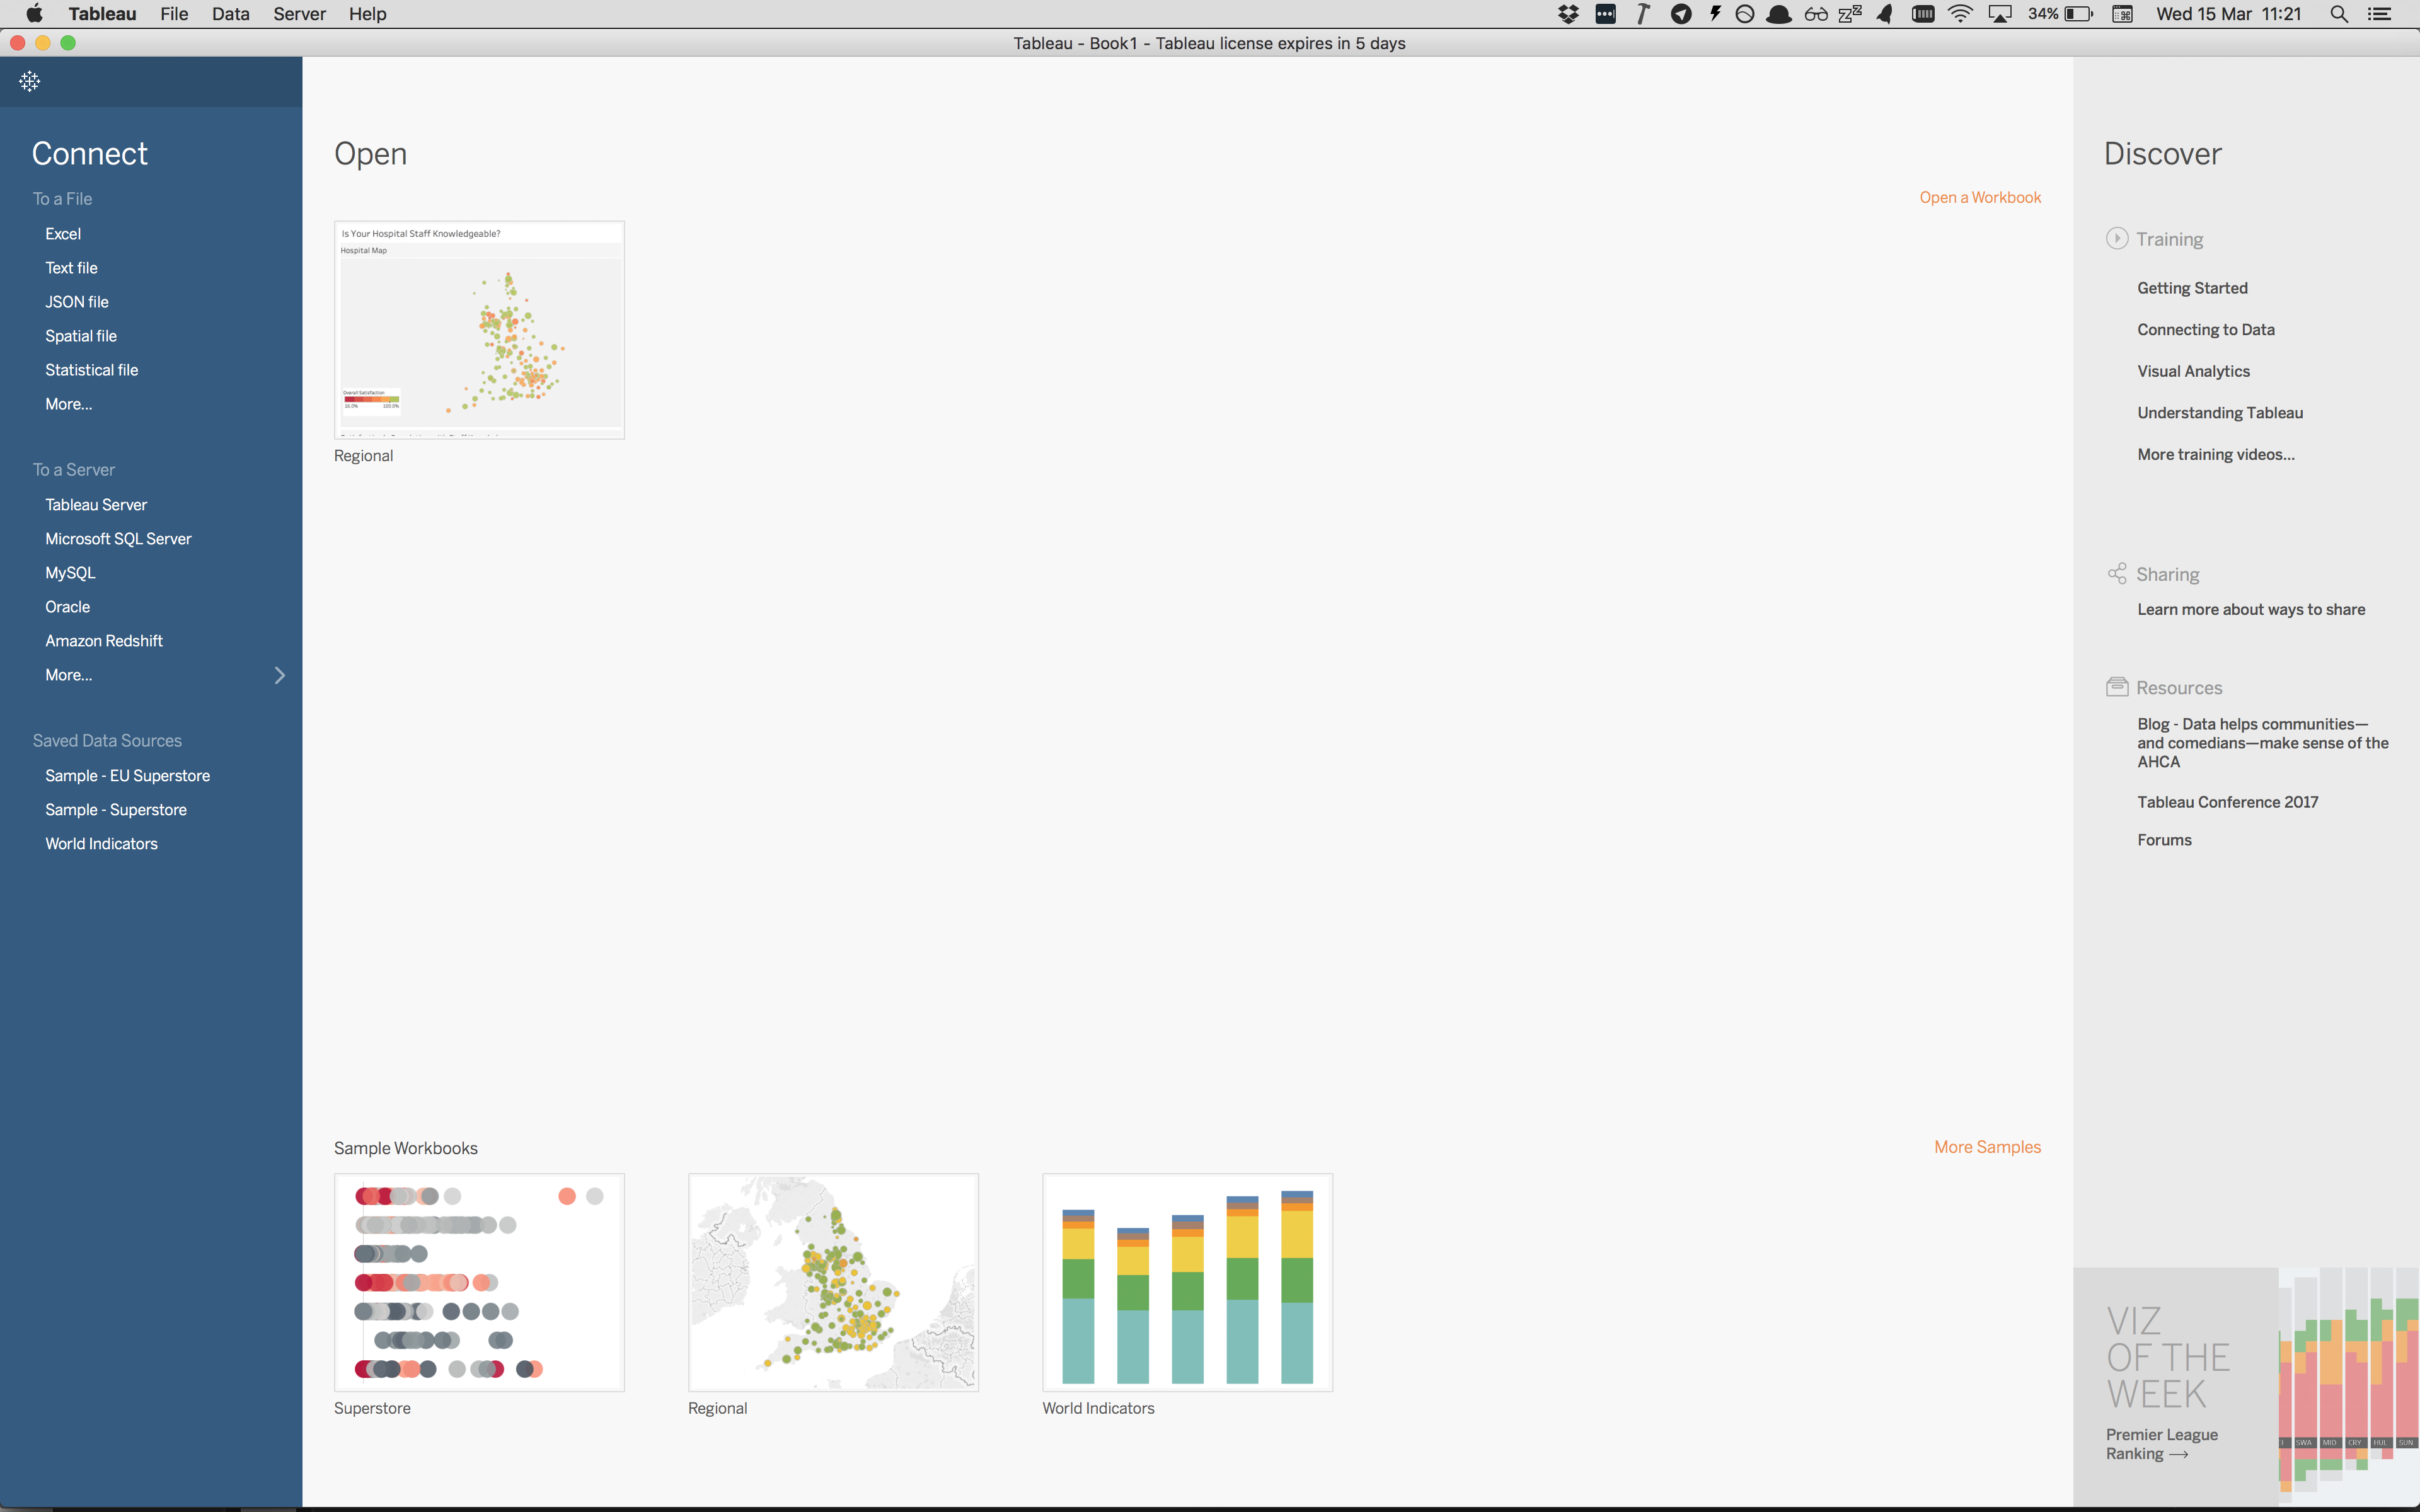
Task: Open Spotlight search in menu bar
Action: click(x=2338, y=14)
